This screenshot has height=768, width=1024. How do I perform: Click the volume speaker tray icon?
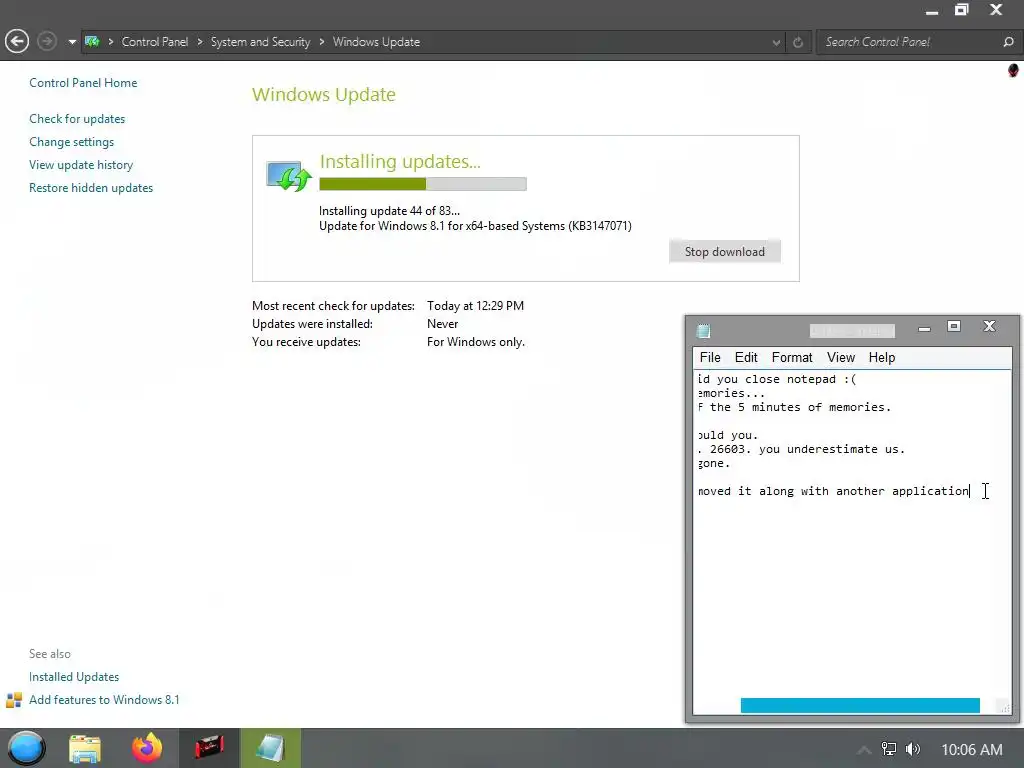913,749
